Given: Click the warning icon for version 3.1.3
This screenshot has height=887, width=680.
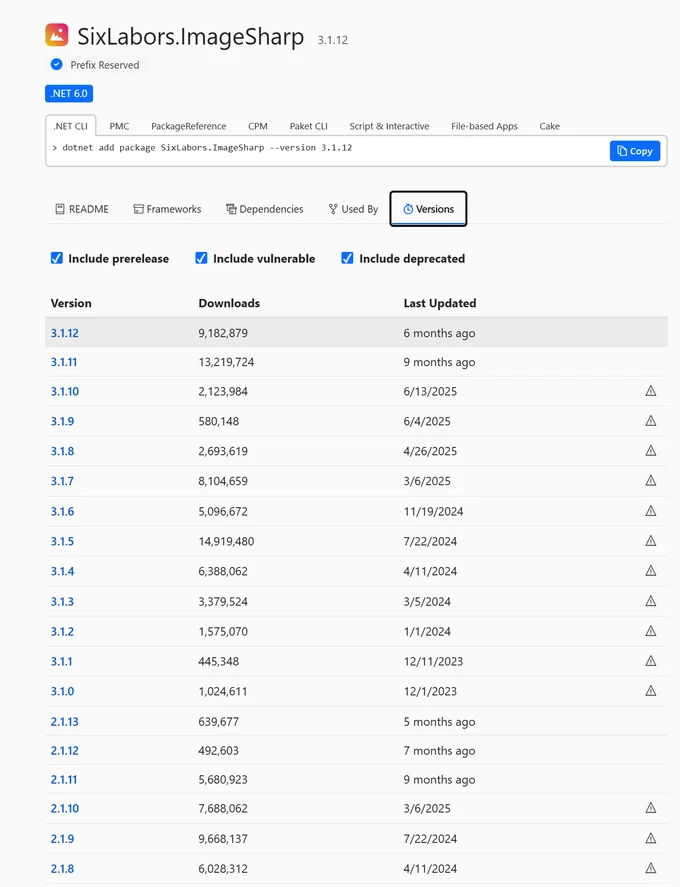Looking at the screenshot, I should click(x=651, y=601).
